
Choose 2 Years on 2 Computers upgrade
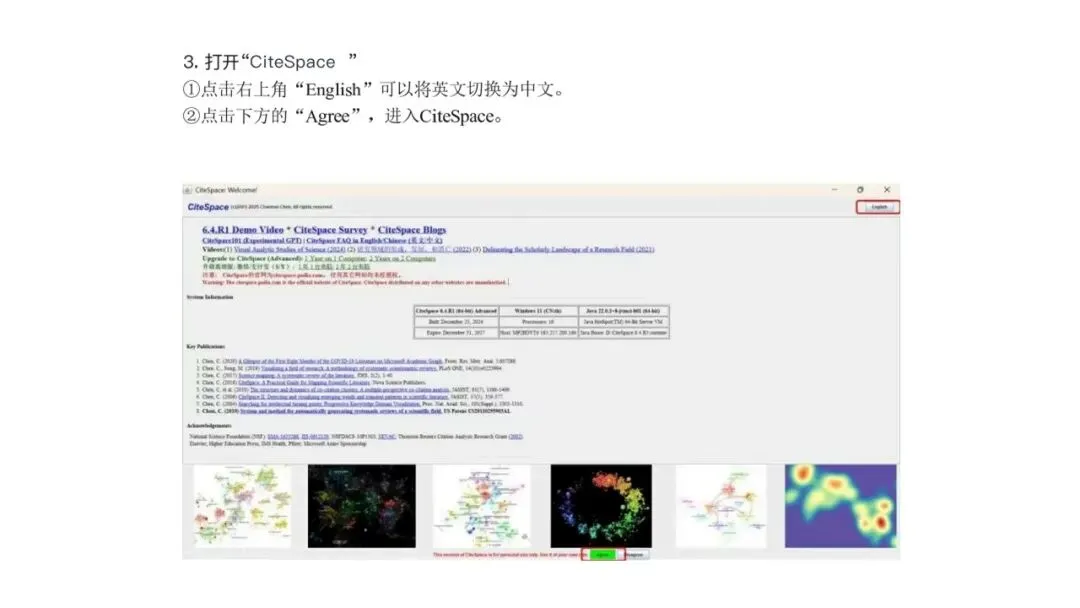pos(402,258)
